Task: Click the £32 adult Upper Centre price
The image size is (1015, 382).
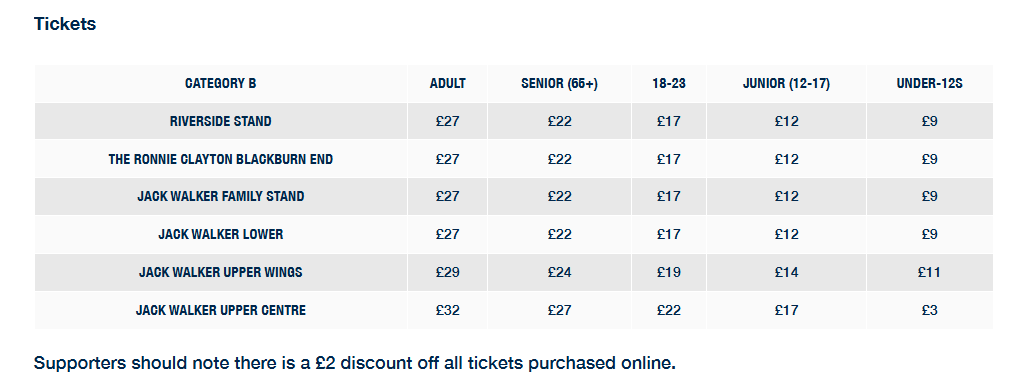Action: click(x=447, y=310)
